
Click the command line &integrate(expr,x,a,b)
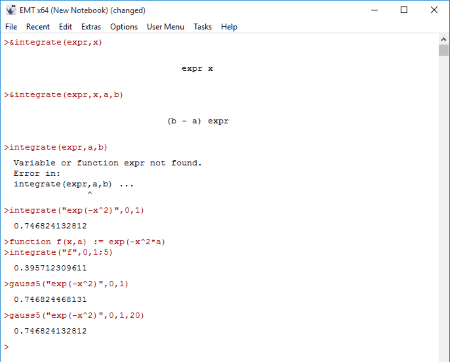click(x=64, y=95)
